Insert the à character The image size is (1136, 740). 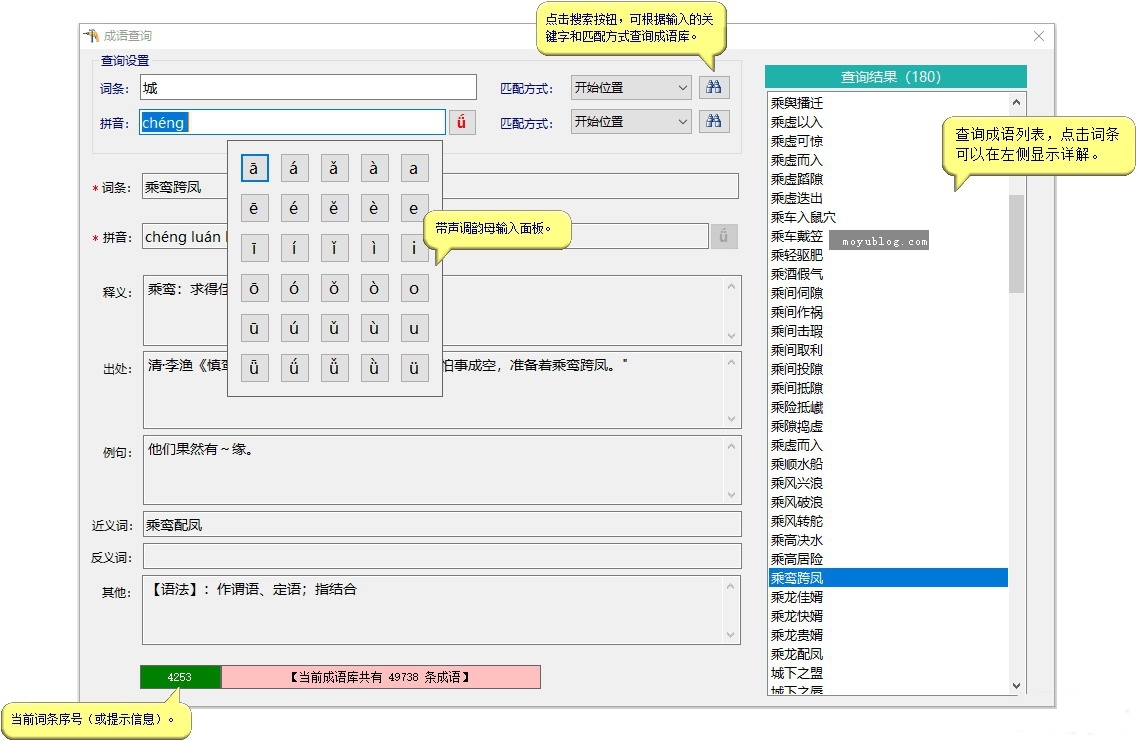point(374,168)
